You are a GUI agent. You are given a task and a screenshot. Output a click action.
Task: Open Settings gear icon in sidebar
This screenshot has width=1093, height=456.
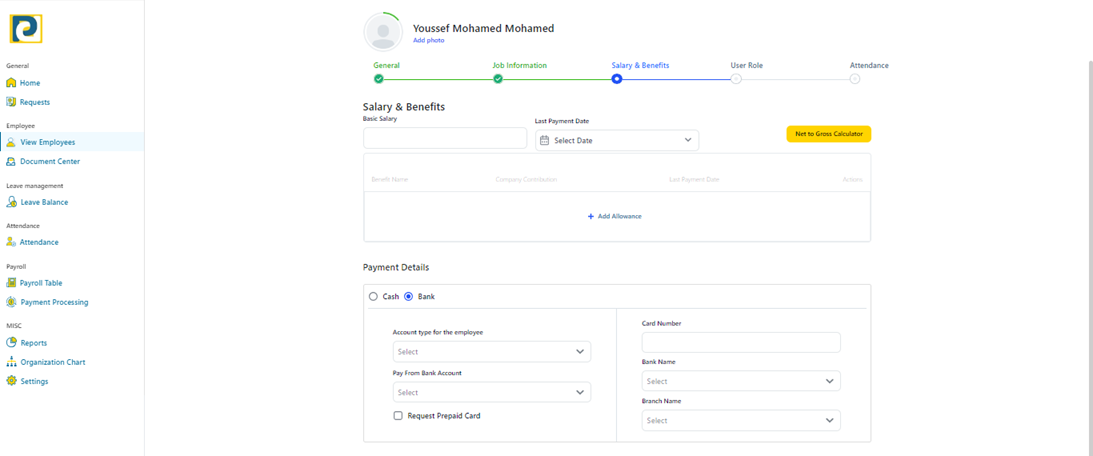tap(11, 381)
